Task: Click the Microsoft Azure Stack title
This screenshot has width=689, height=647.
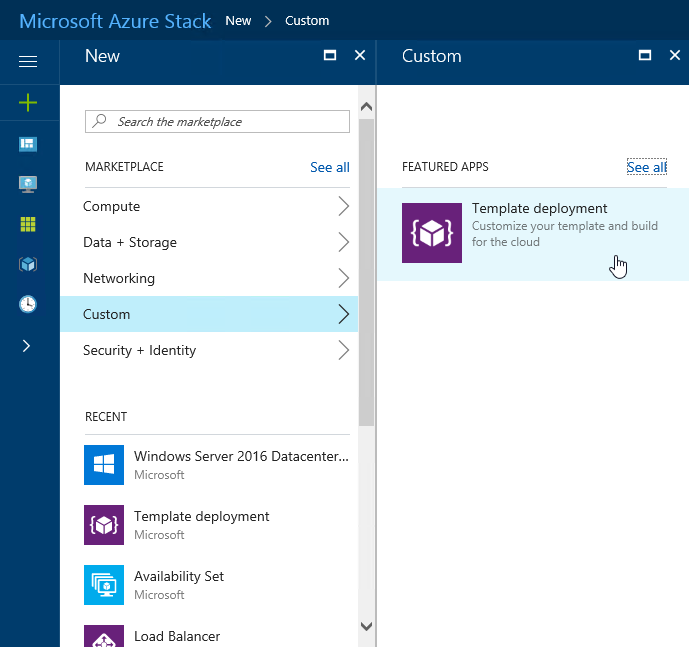Action: pyautogui.click(x=115, y=21)
